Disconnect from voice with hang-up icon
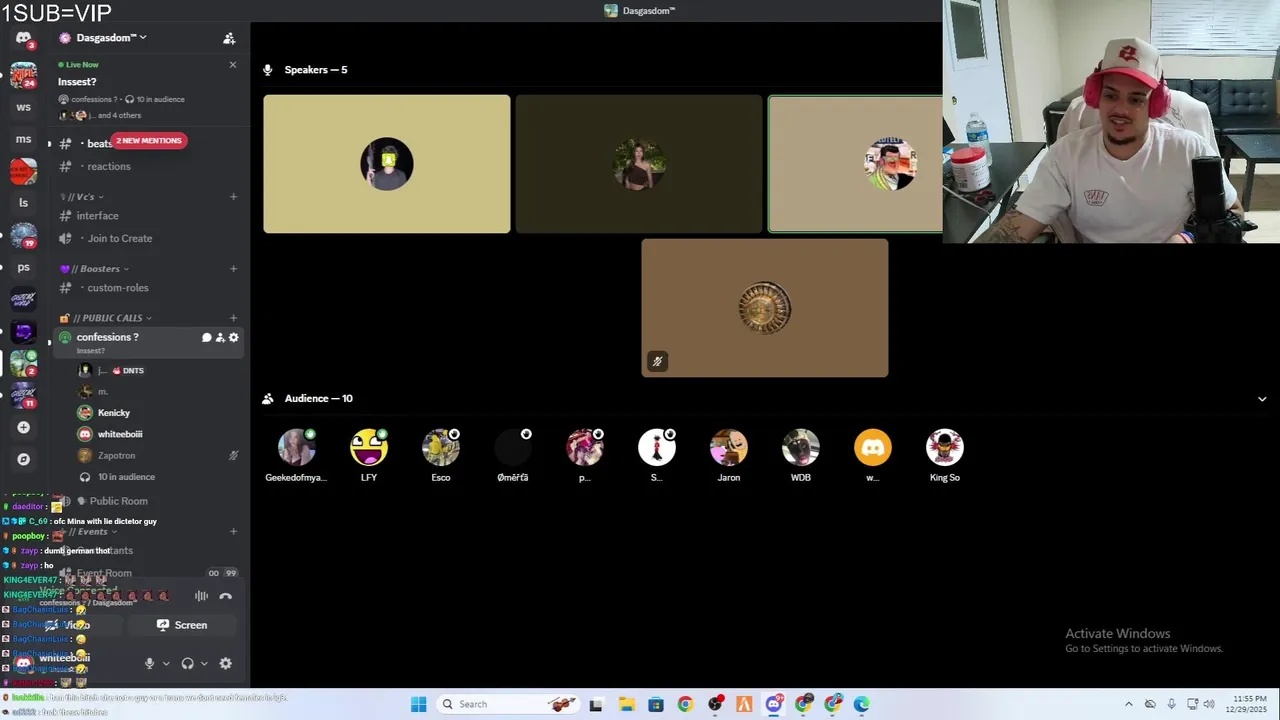1280x720 pixels. (x=226, y=596)
